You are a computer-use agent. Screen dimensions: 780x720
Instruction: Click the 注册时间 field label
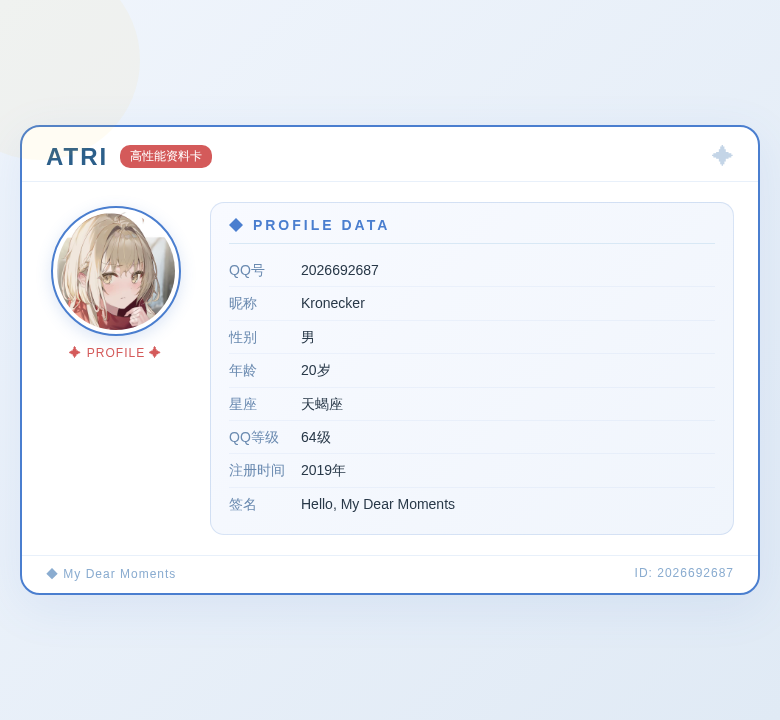pos(257,470)
